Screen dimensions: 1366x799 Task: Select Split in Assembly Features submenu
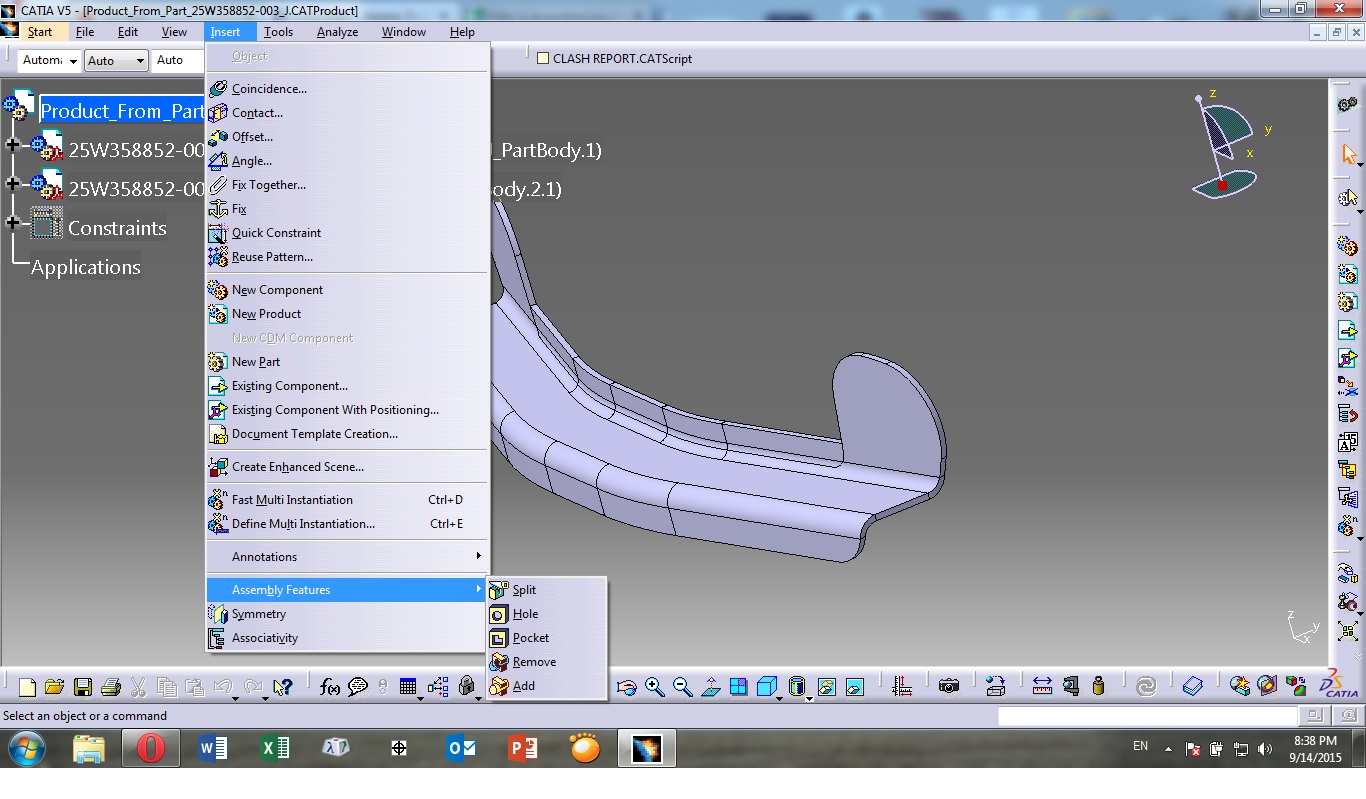[x=546, y=589]
